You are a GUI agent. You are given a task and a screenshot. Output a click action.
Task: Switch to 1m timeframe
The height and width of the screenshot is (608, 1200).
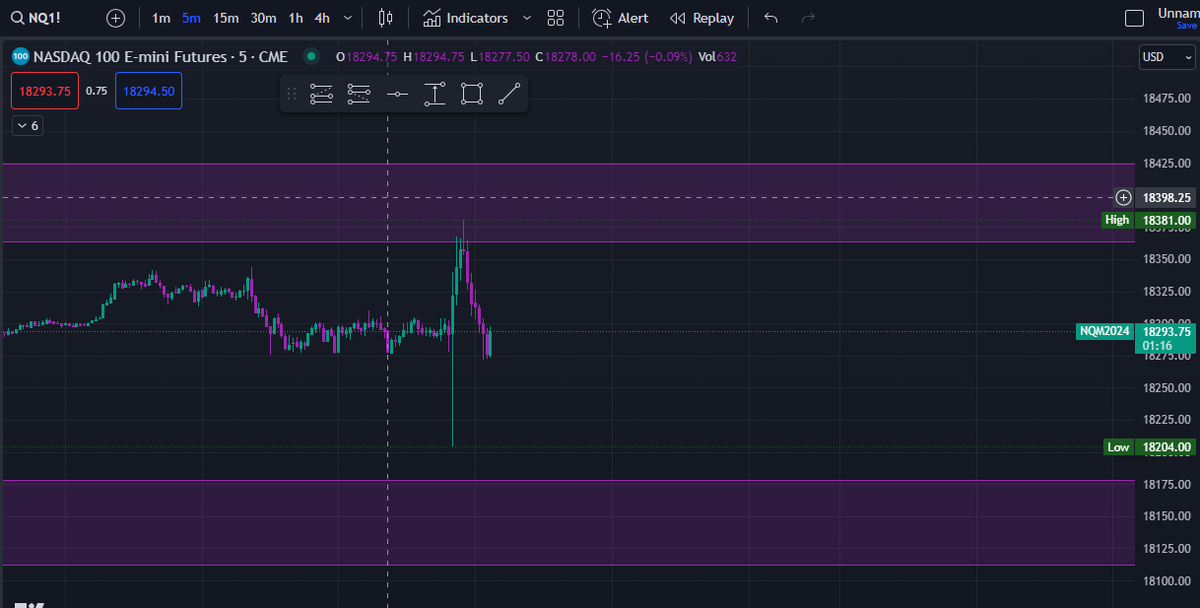click(161, 18)
